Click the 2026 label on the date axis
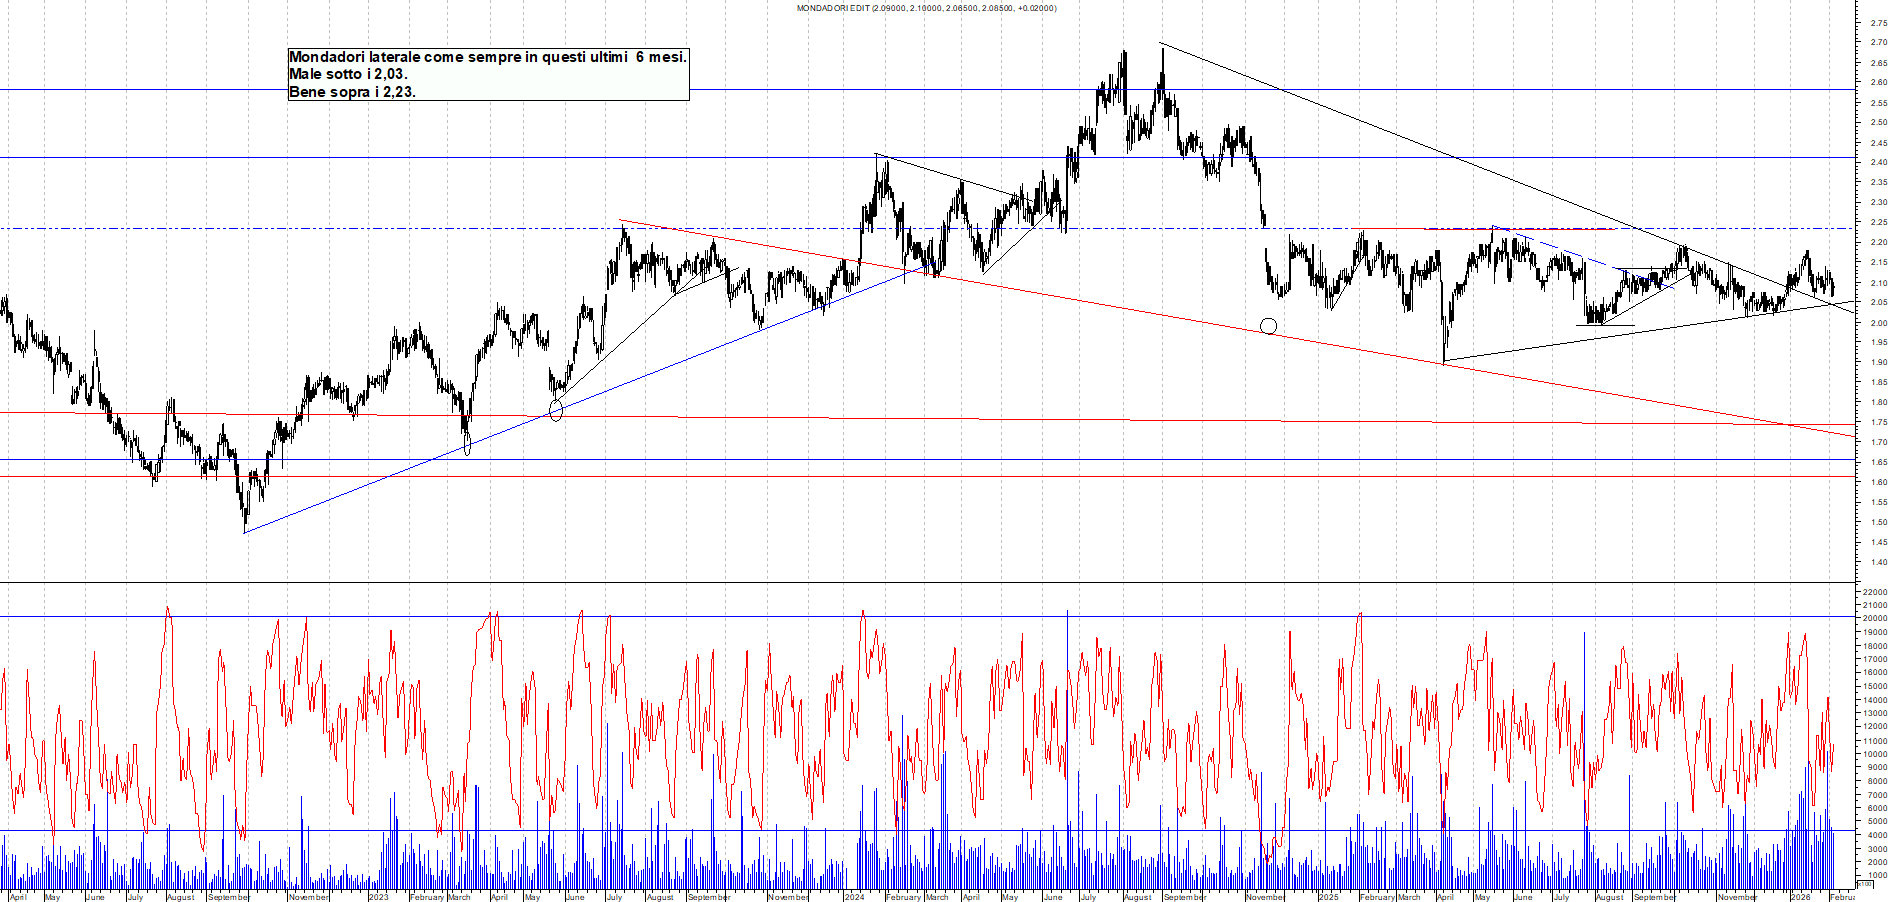 (1800, 897)
